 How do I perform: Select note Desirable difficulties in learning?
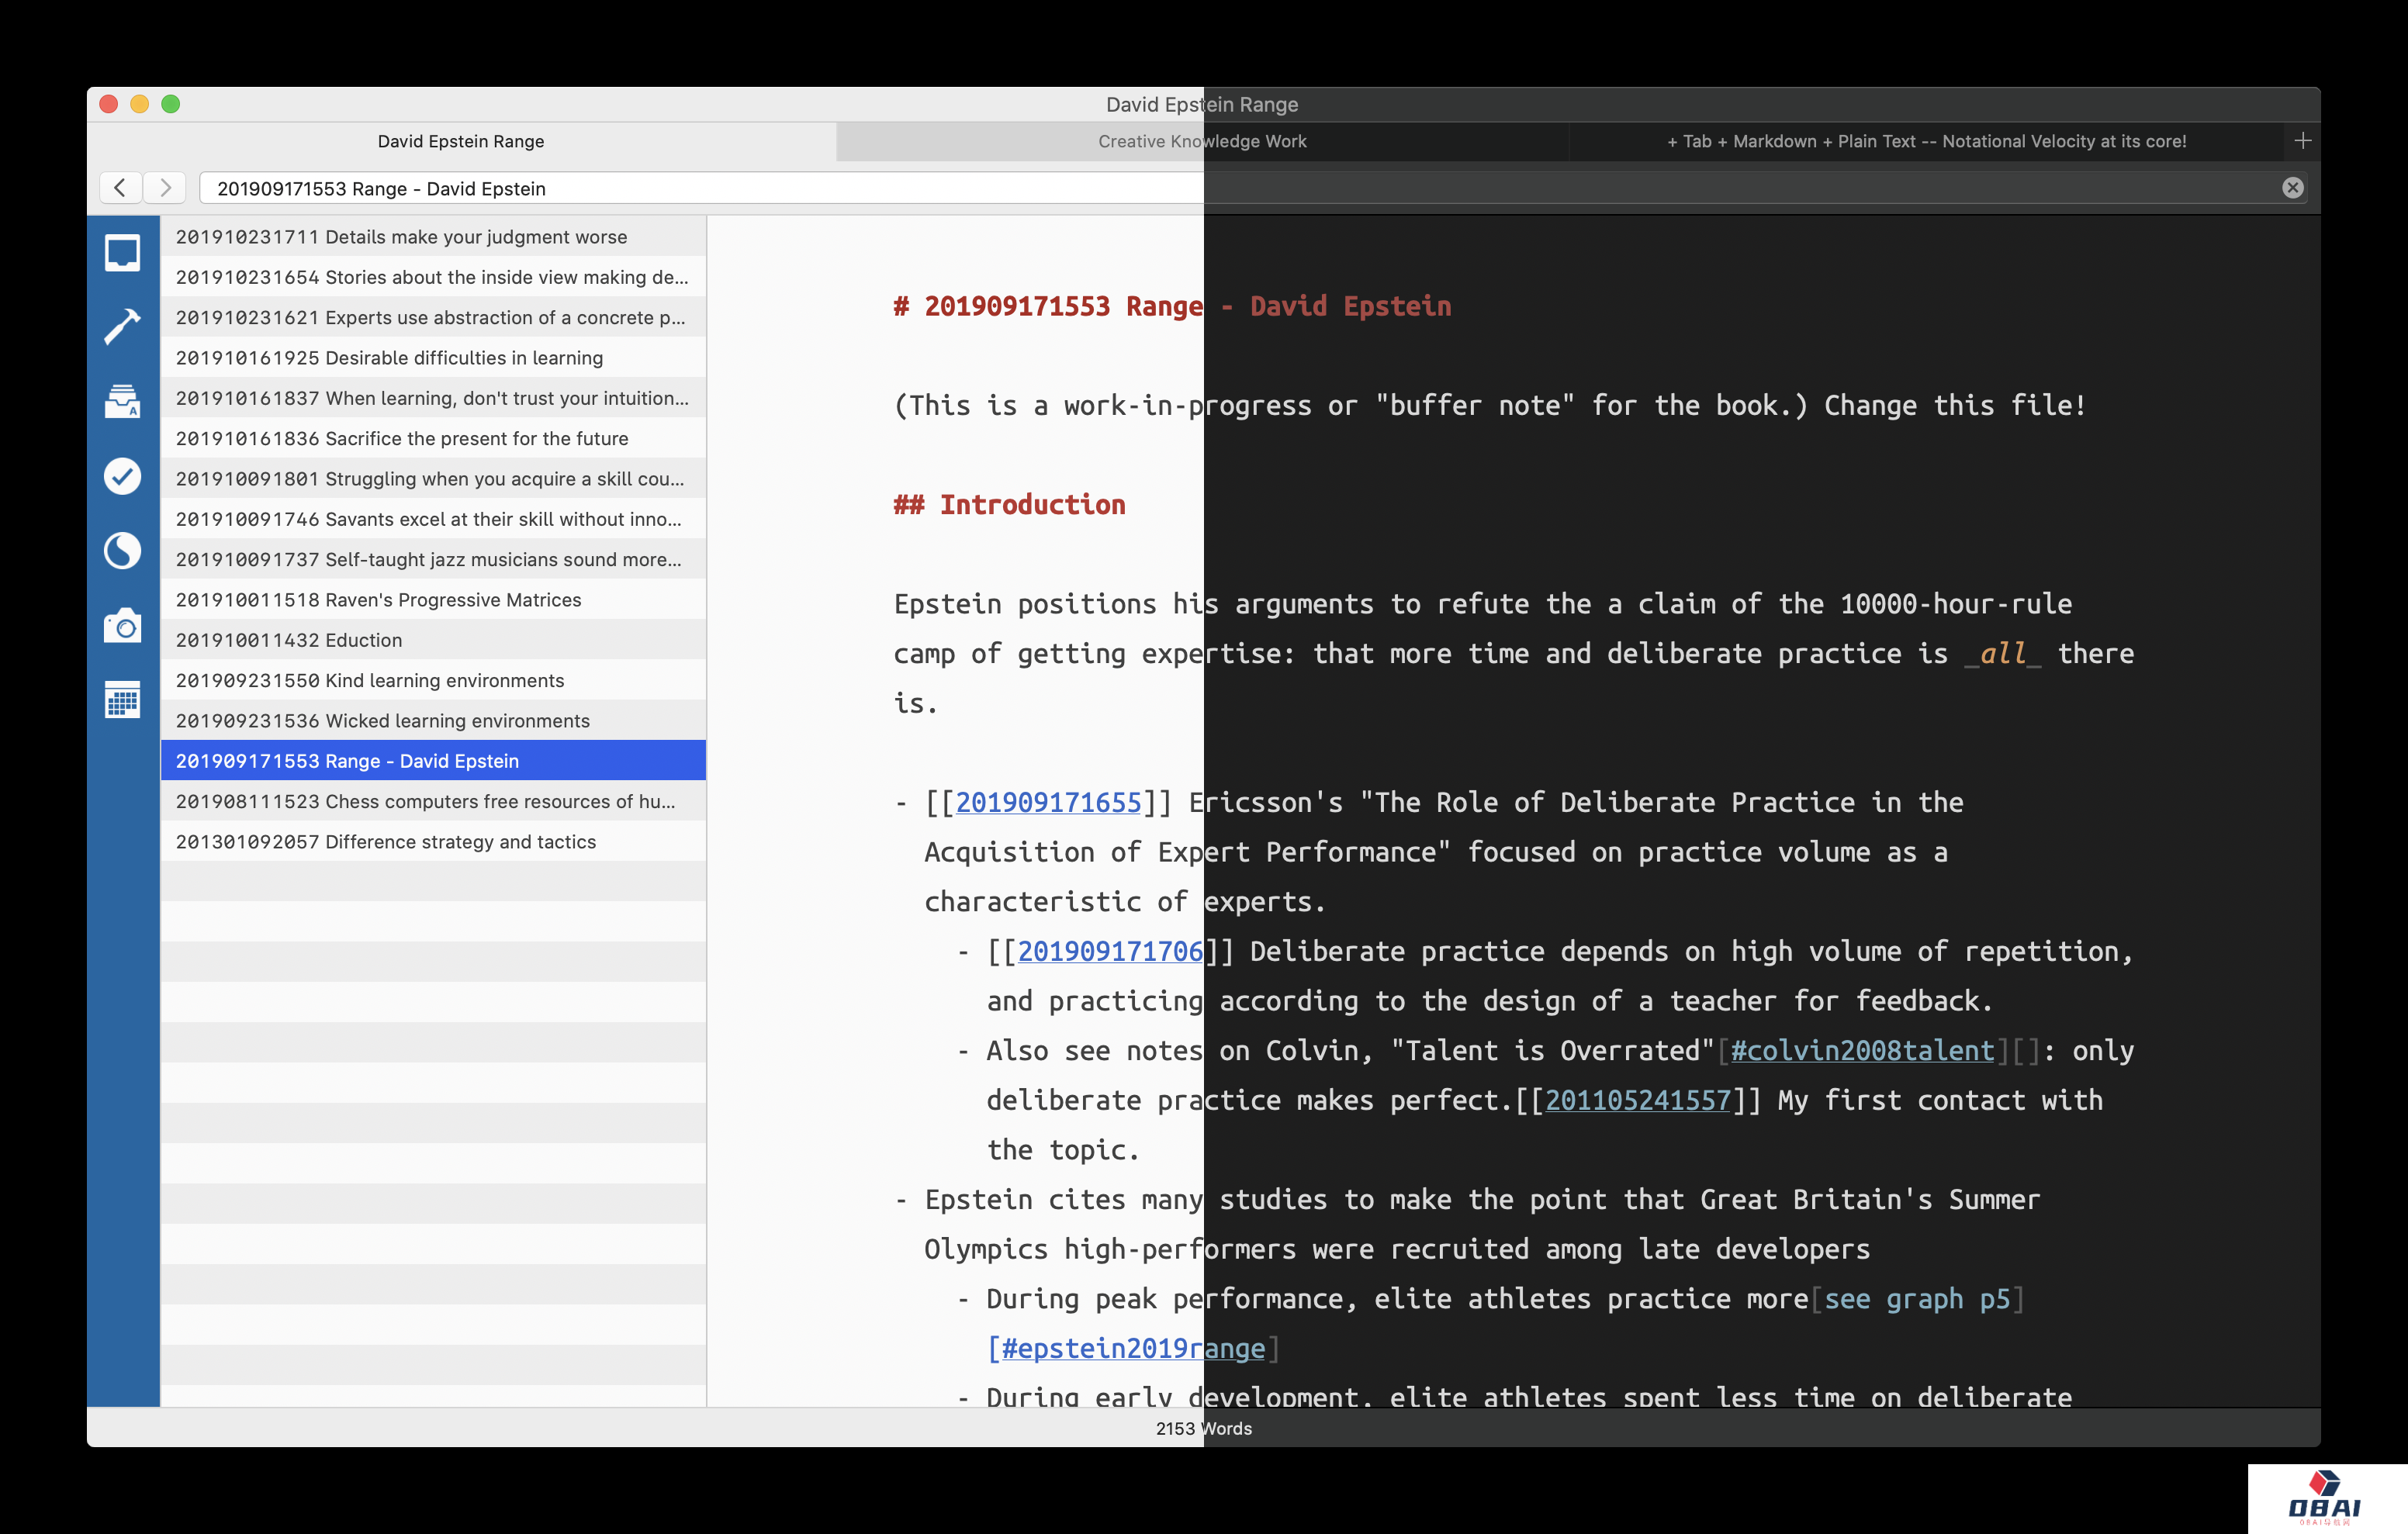tap(432, 358)
